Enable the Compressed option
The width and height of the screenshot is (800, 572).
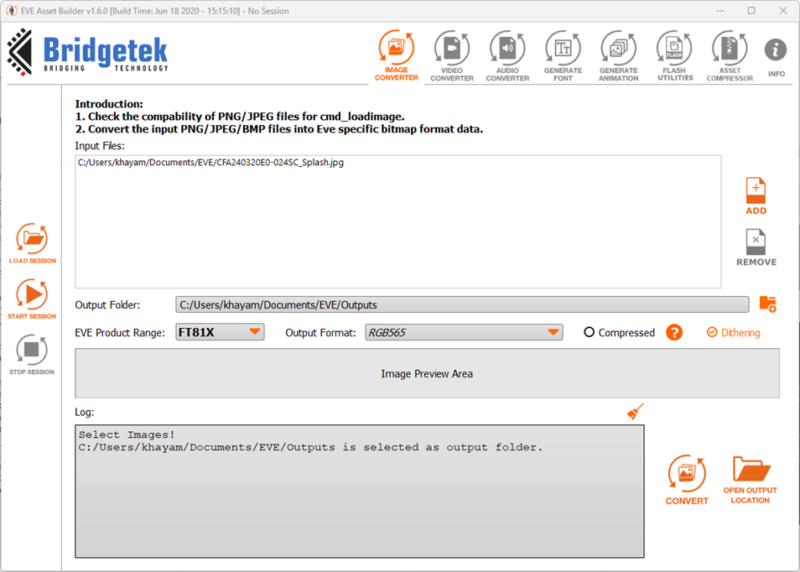tap(590, 332)
